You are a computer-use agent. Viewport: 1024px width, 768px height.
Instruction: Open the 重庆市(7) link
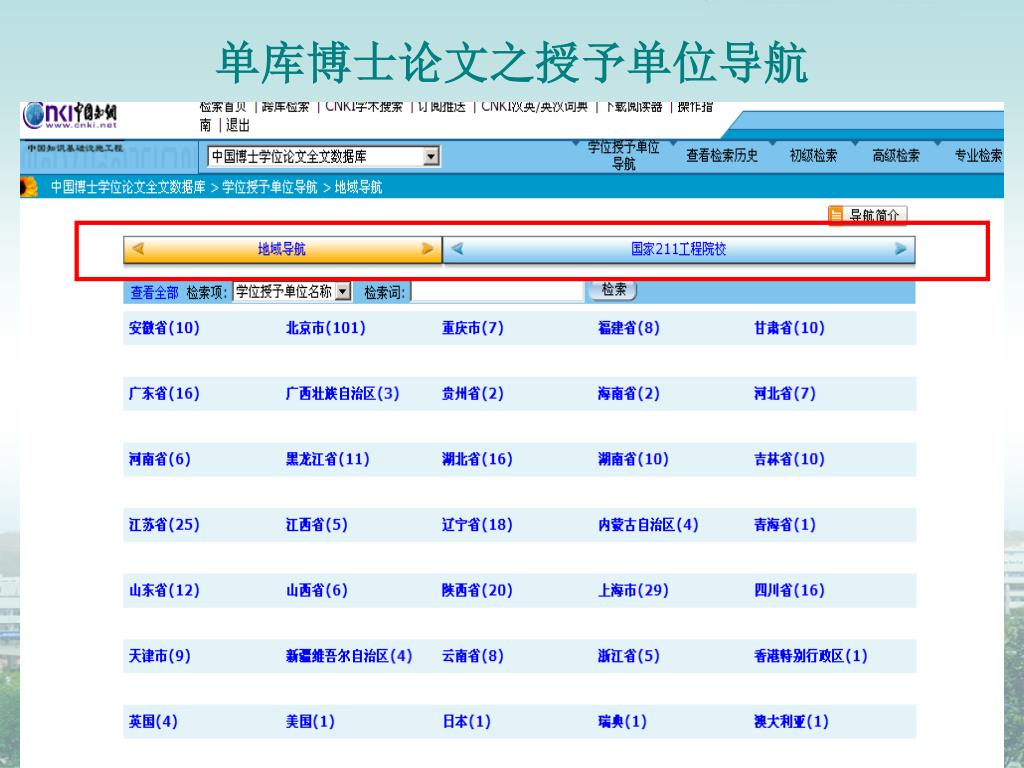point(473,328)
